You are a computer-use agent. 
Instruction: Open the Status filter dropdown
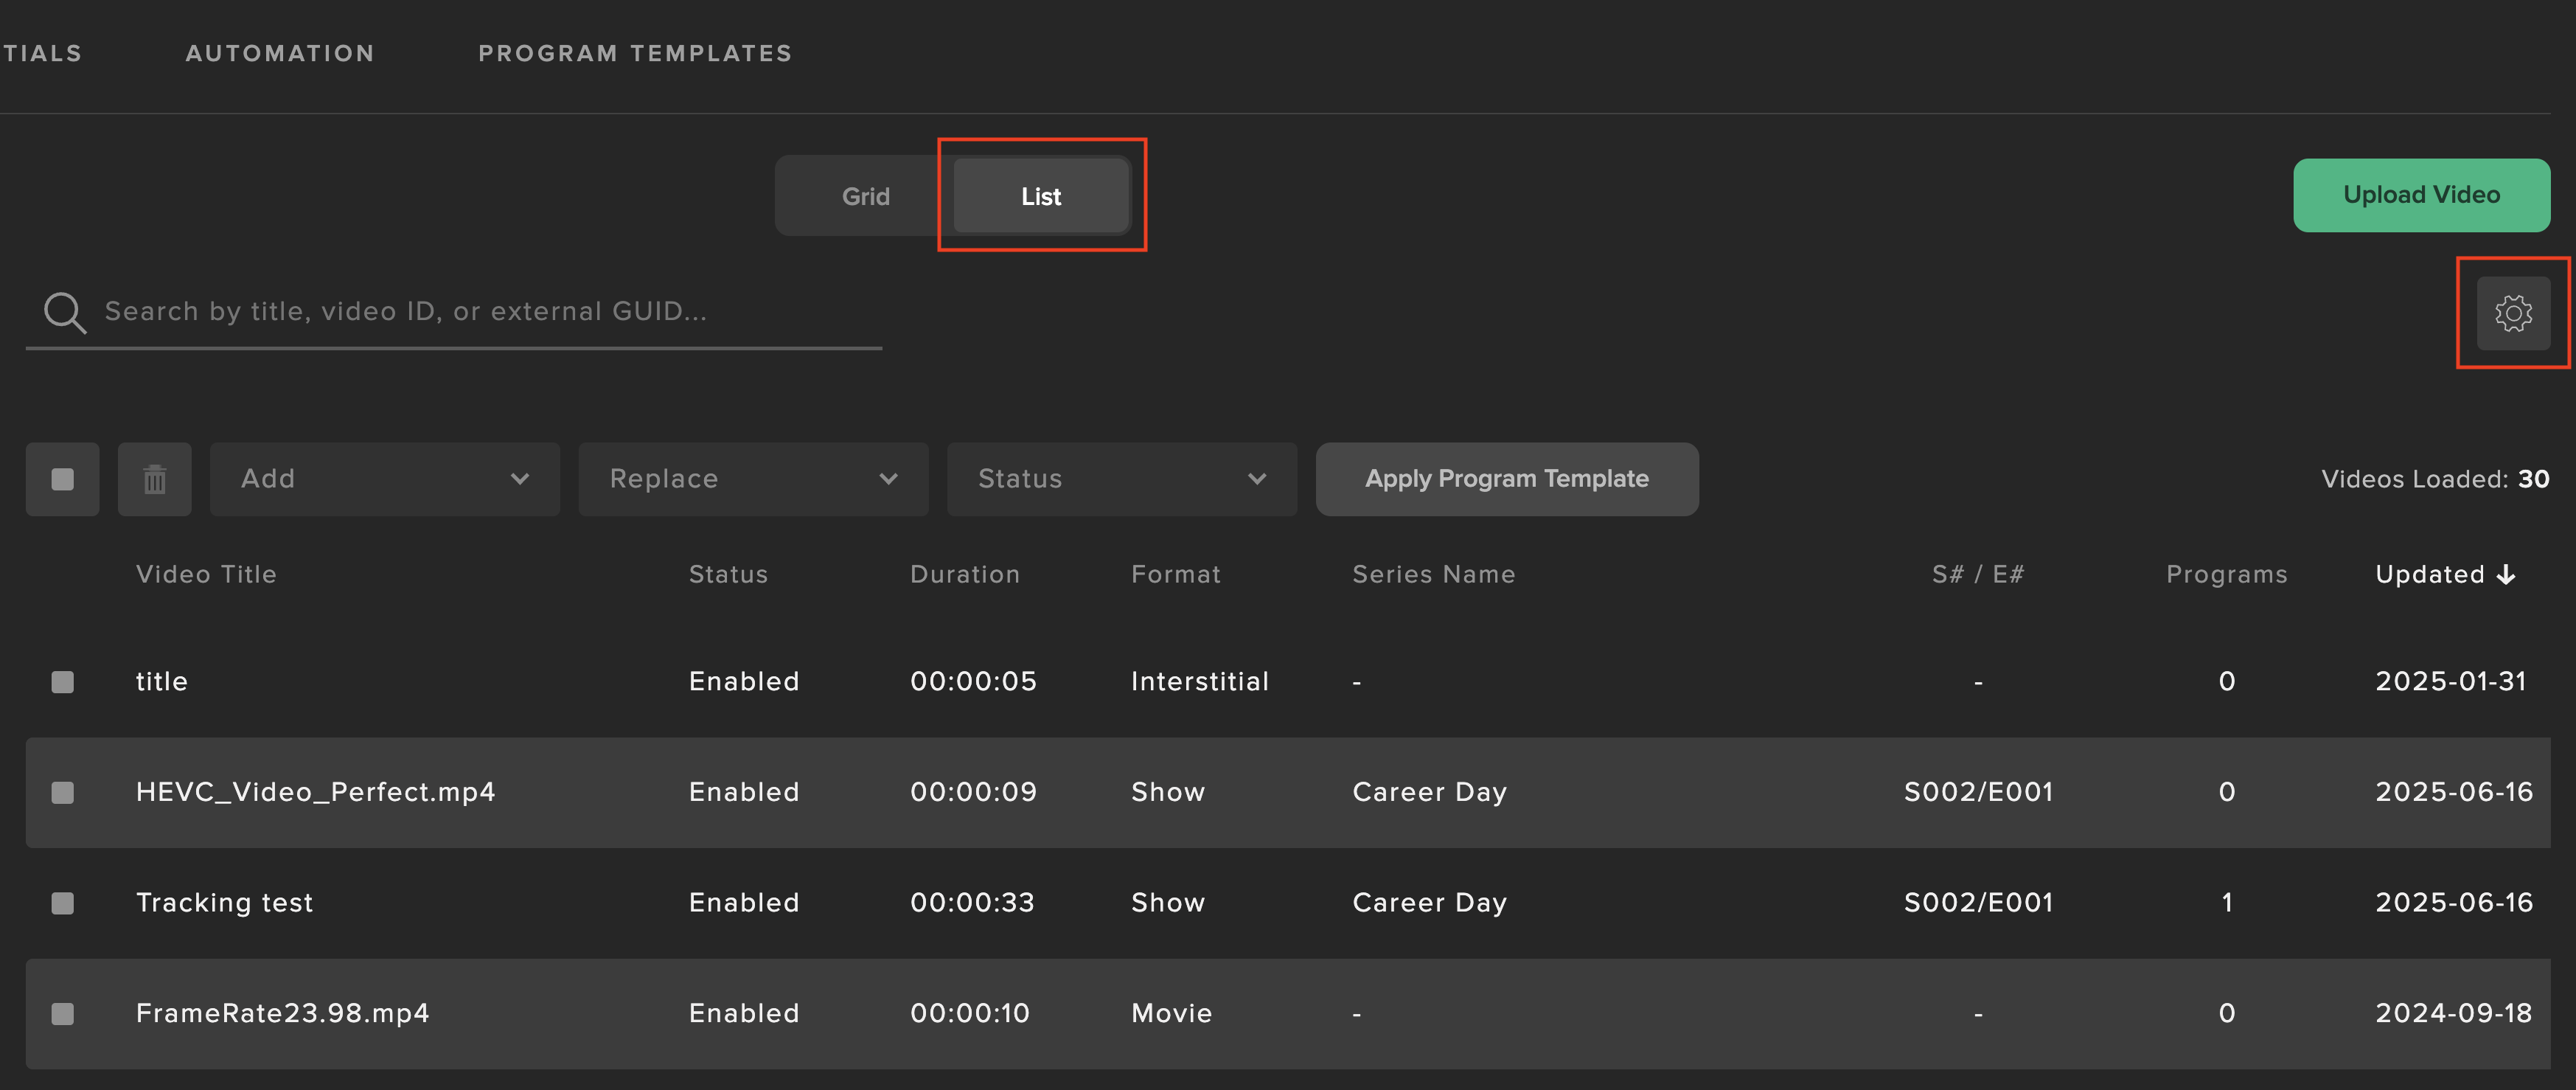[x=1121, y=480]
